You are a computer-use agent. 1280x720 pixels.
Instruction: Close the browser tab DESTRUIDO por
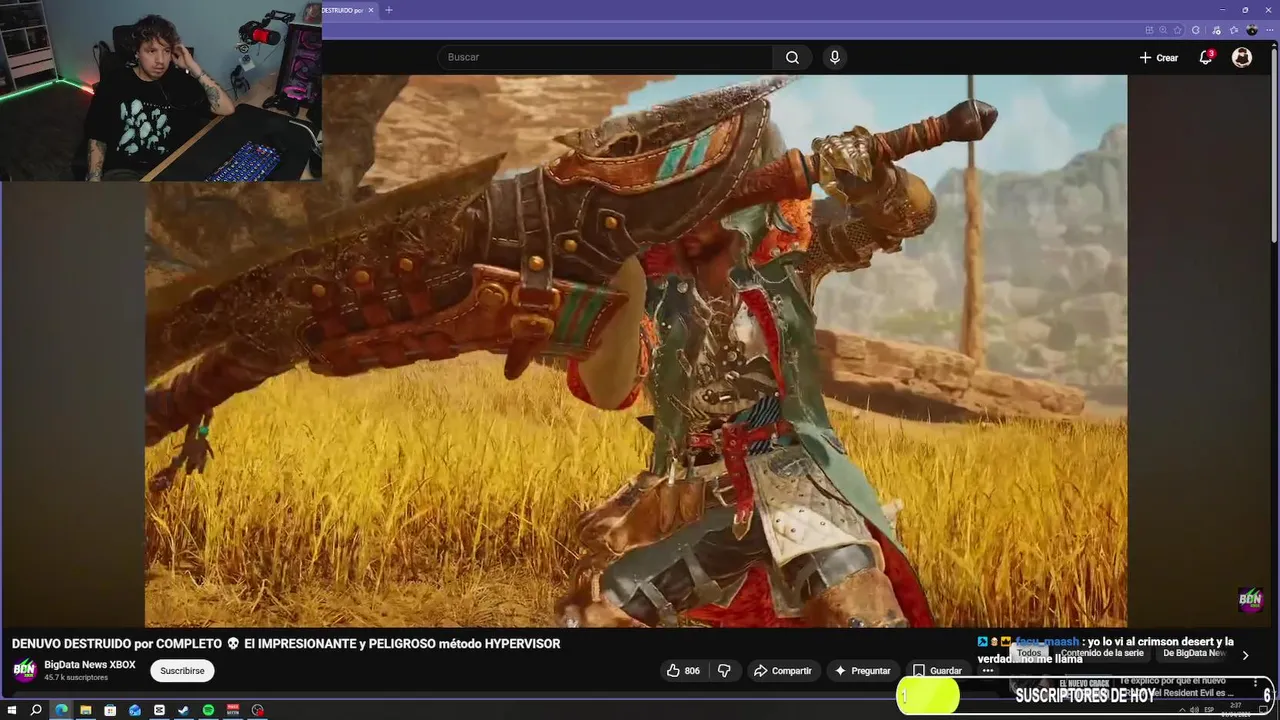pos(371,10)
